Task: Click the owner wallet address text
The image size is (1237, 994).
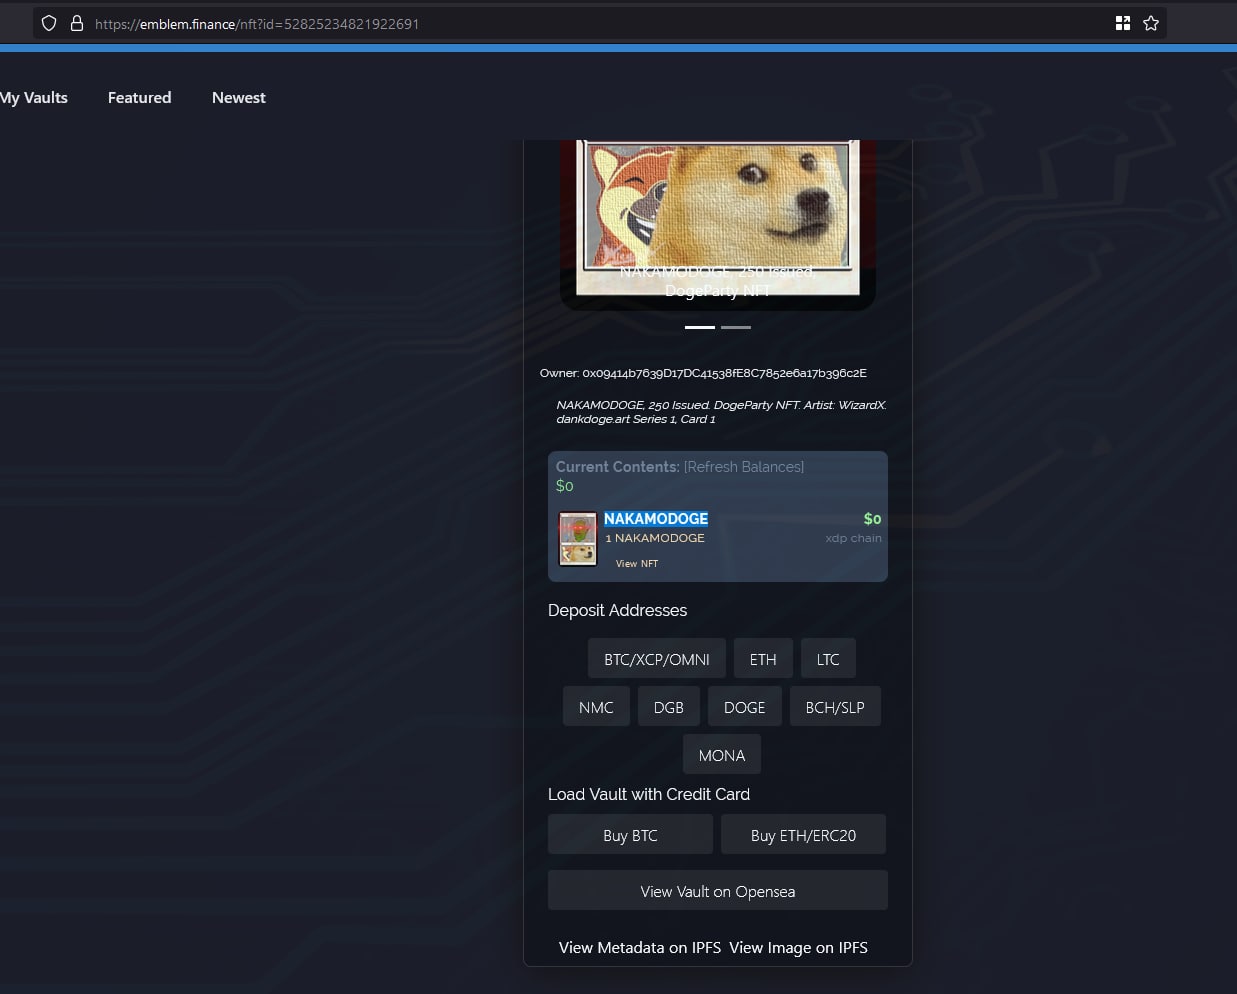Action: click(x=725, y=373)
